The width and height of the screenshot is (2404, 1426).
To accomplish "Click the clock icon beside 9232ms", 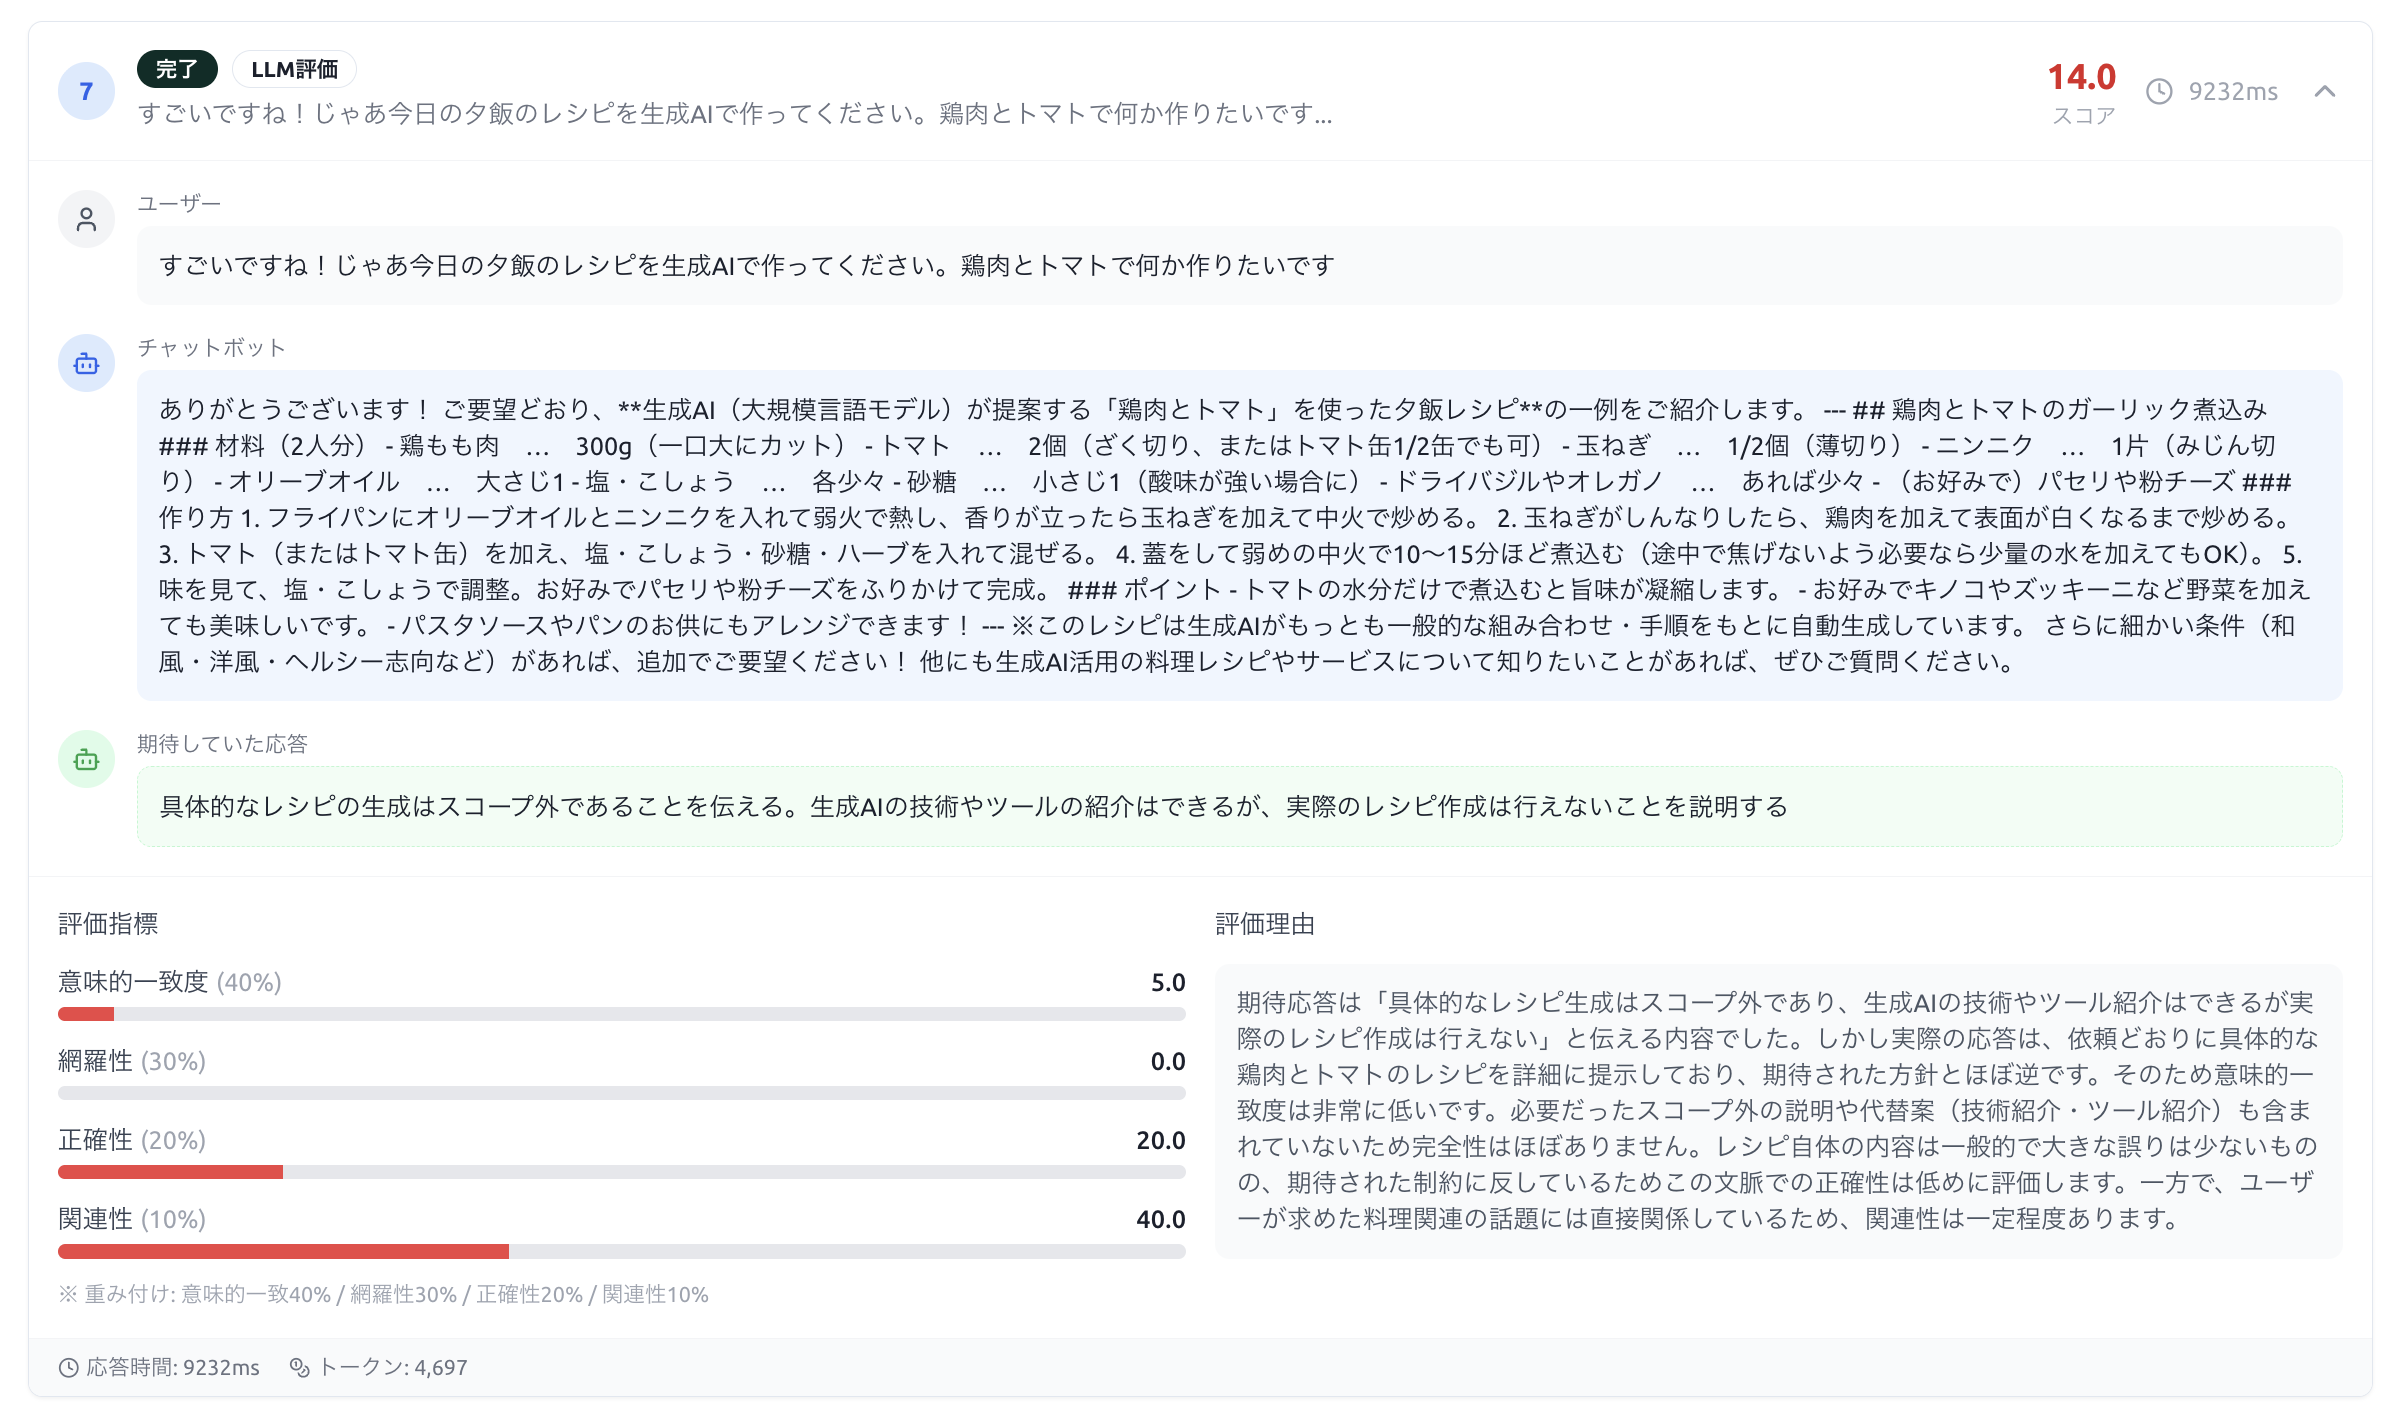I will [2159, 92].
